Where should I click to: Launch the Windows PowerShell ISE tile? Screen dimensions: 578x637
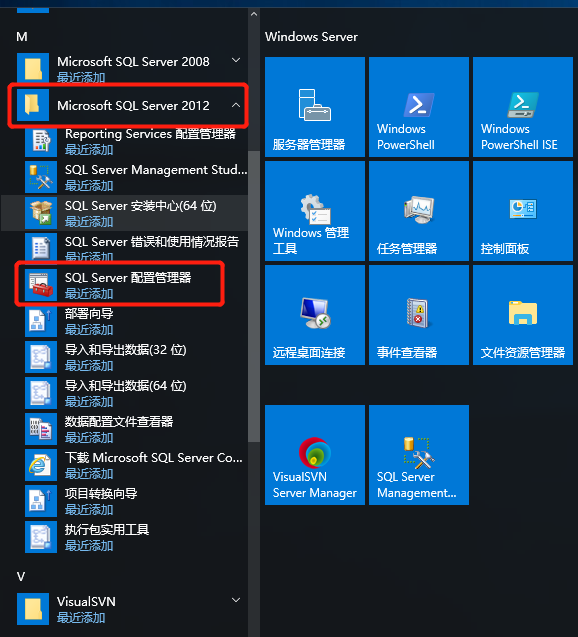pyautogui.click(x=523, y=107)
